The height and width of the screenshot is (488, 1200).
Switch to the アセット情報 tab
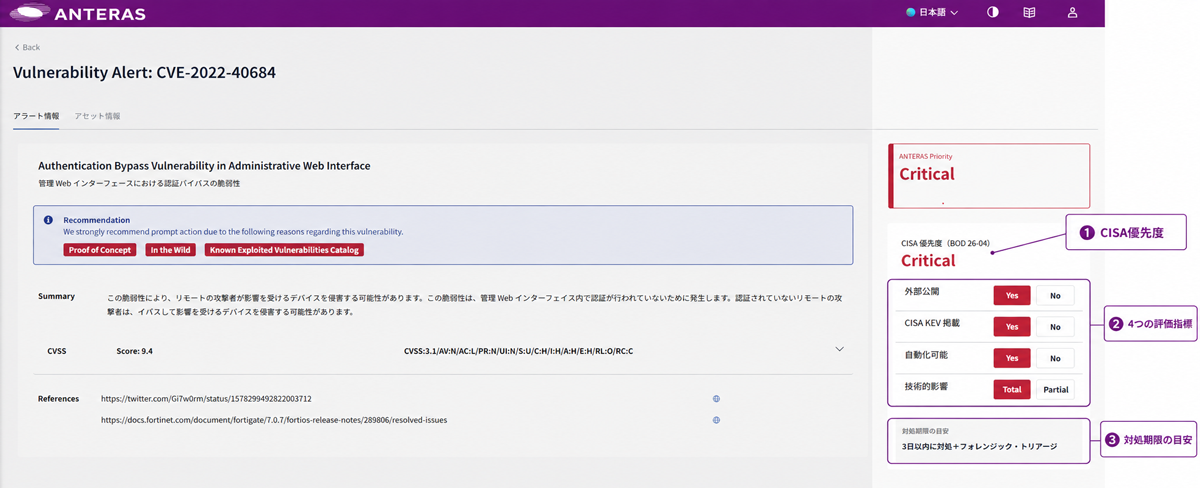tap(97, 116)
